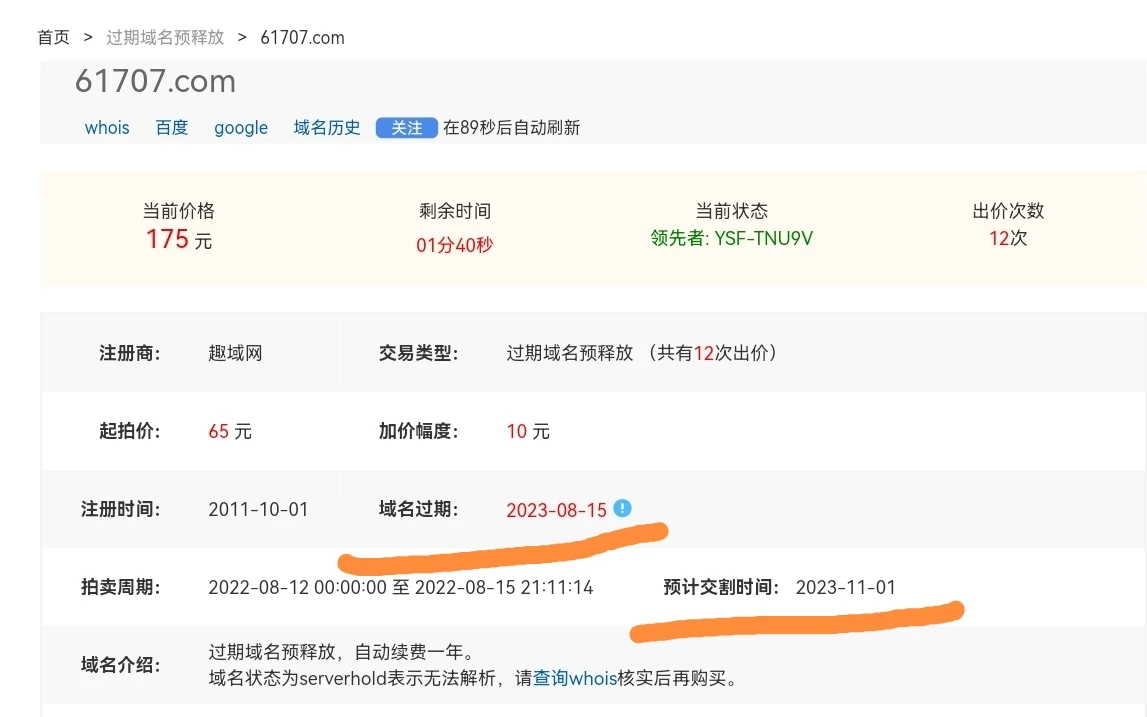The height and width of the screenshot is (717, 1147).
Task: Open the 百度 search link
Action: (172, 128)
